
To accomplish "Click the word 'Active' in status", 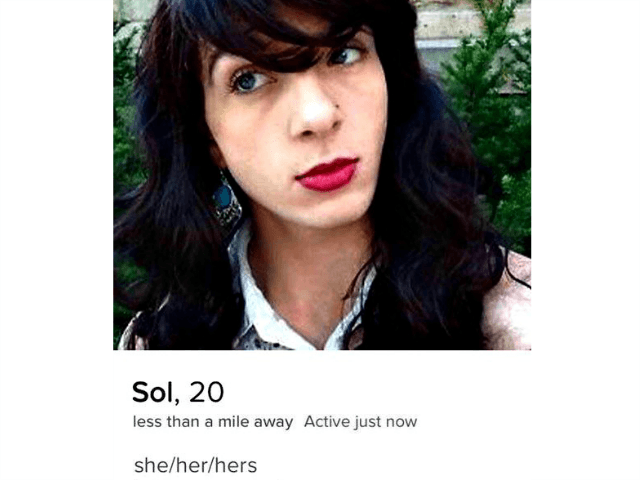I will tap(327, 421).
